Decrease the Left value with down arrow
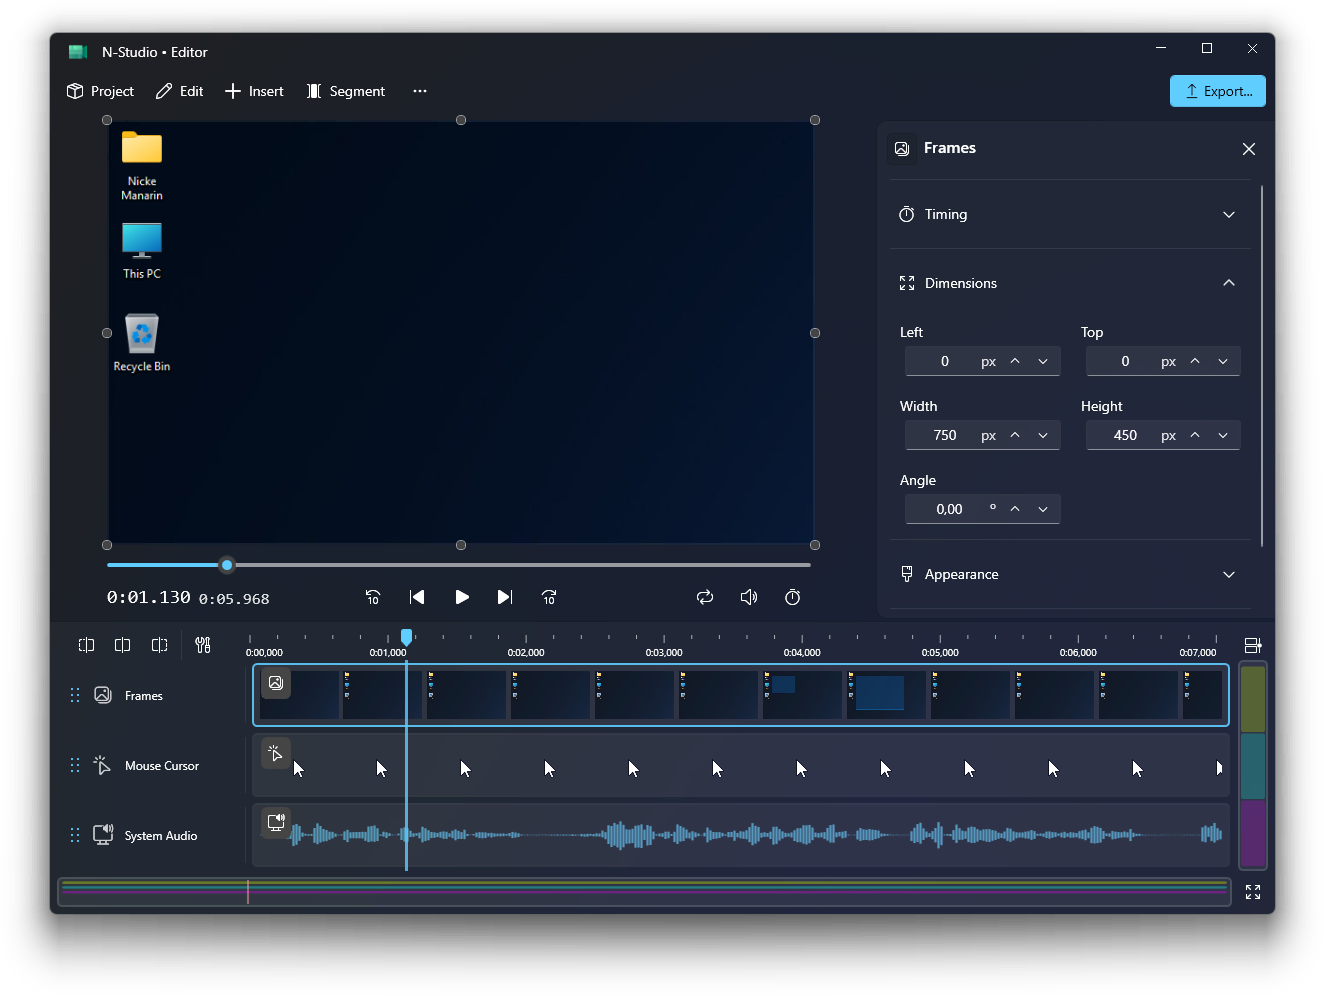This screenshot has height=996, width=1324. 1043,361
